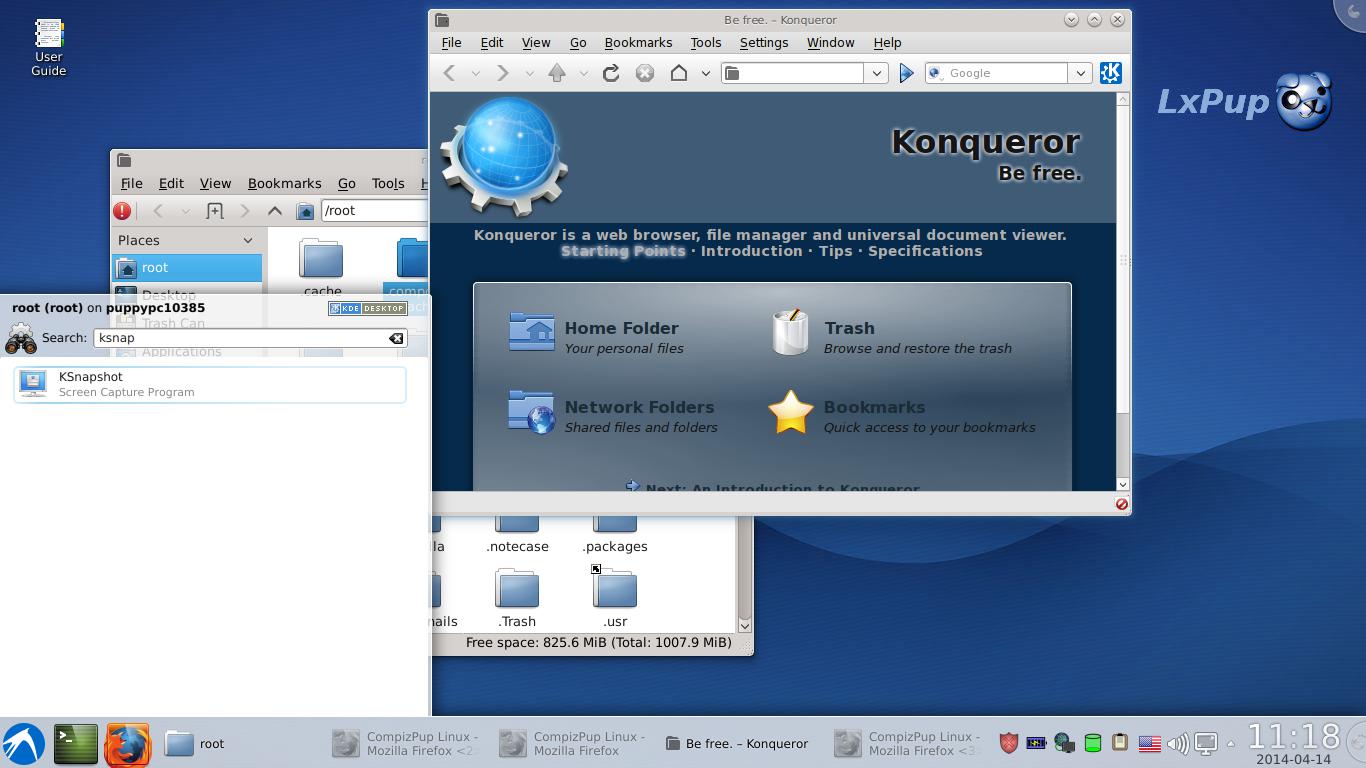Click the firewall shield tray icon
This screenshot has width=1366, height=768.
(x=1009, y=743)
